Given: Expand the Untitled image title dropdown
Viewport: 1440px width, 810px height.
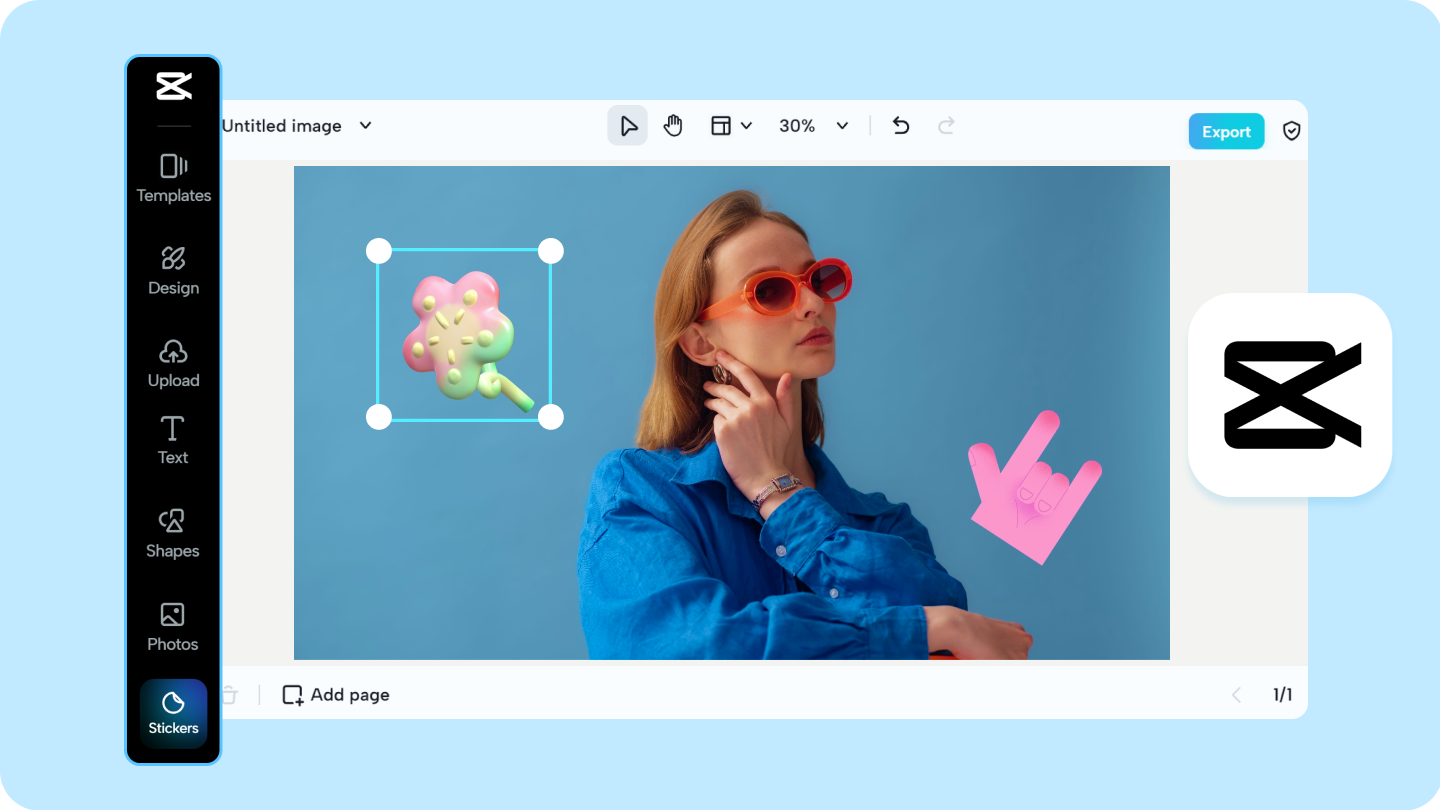Looking at the screenshot, I should (x=366, y=126).
